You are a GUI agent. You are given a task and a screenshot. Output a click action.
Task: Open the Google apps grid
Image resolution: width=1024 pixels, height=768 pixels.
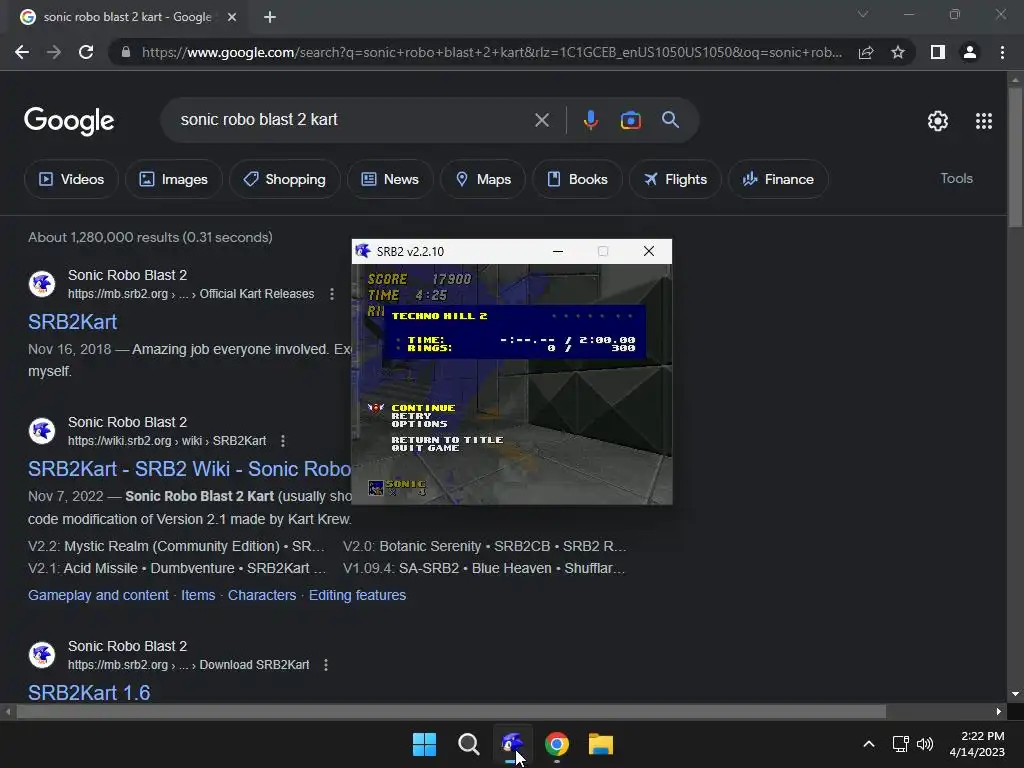click(x=984, y=121)
